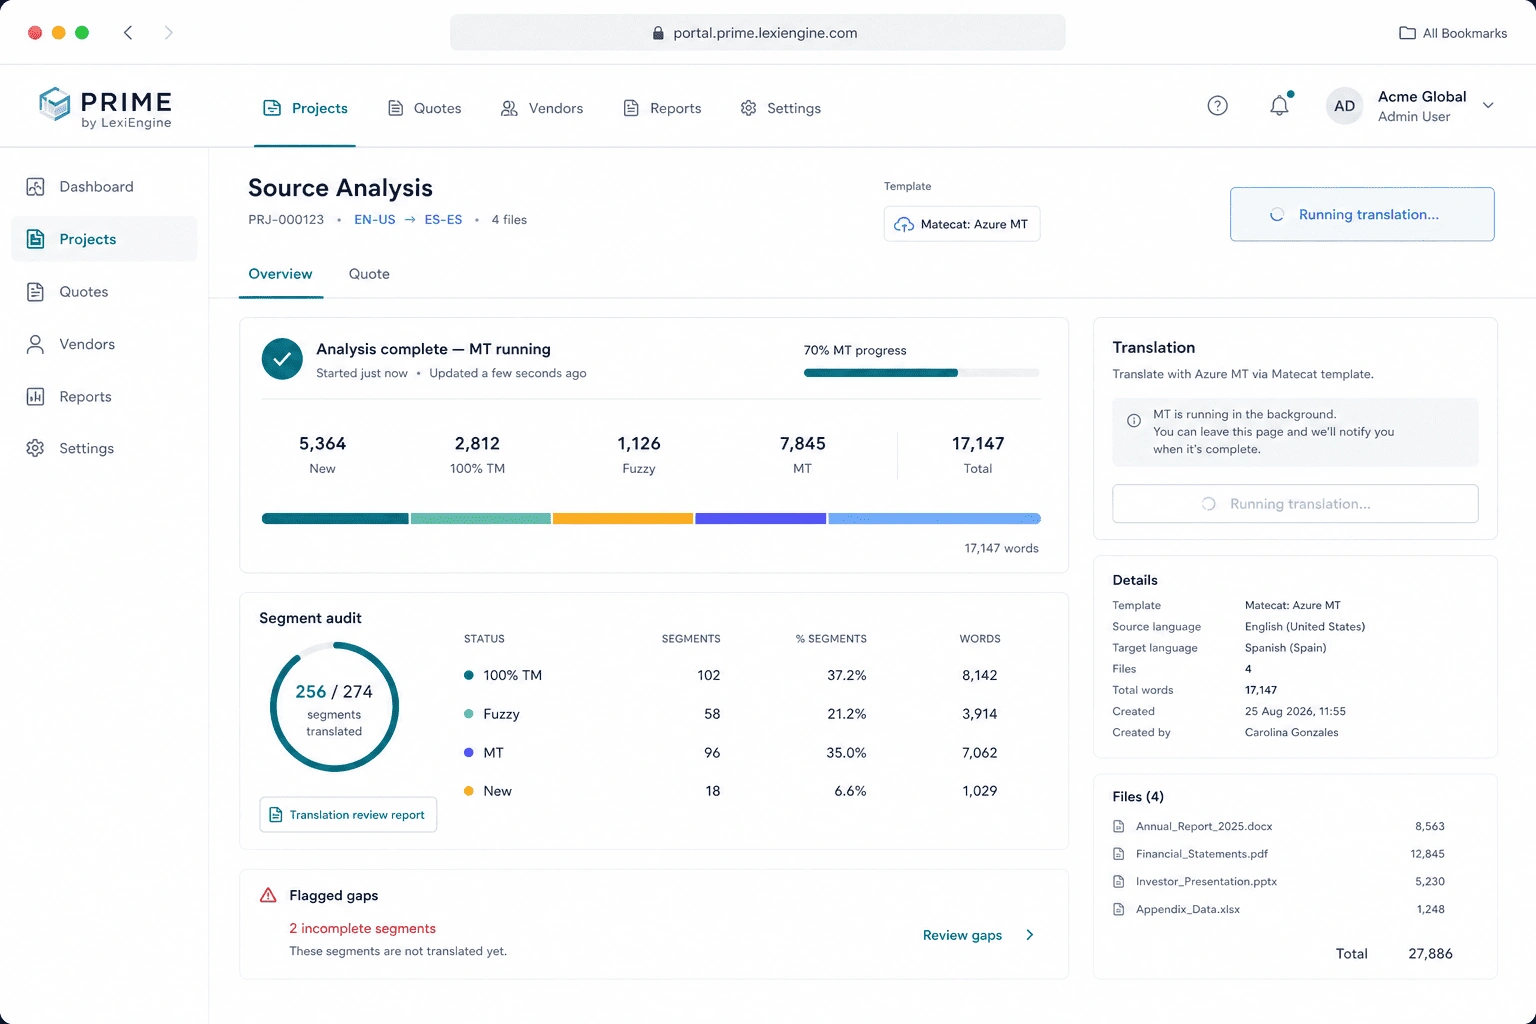1536x1024 pixels.
Task: Open the Translation review report
Action: point(348,815)
